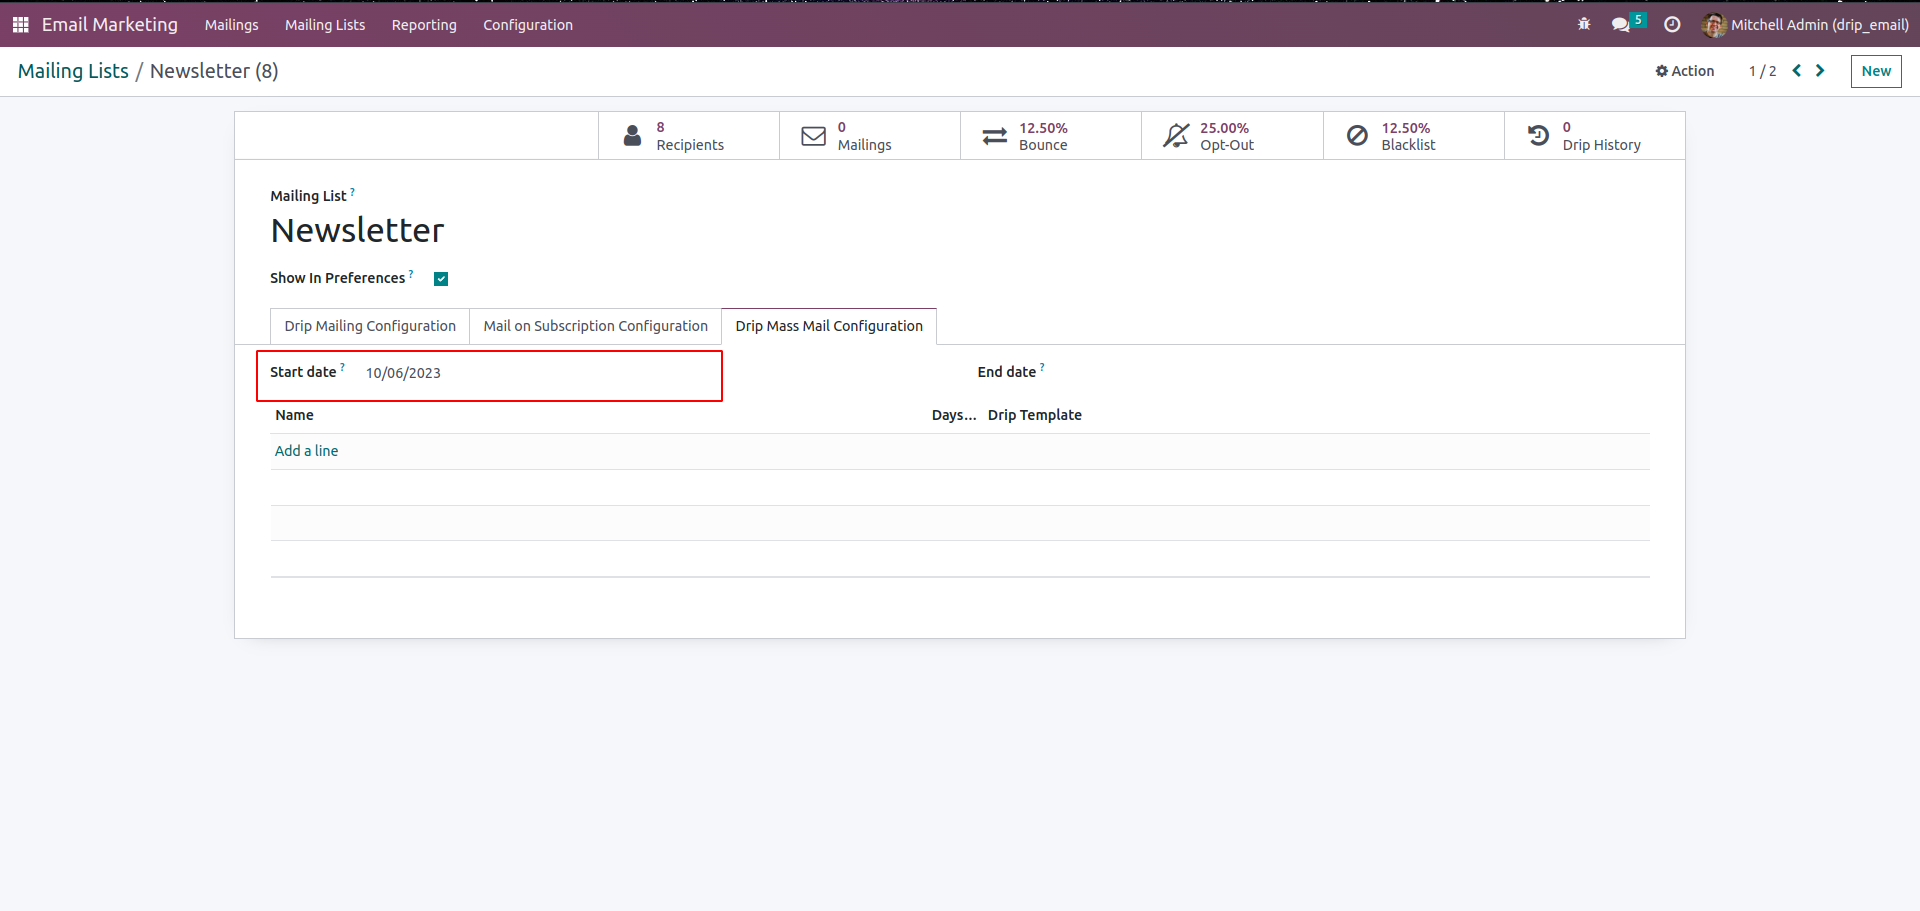The height and width of the screenshot is (911, 1920).
Task: Go back to Mailing Lists breadcrumb
Action: click(x=73, y=71)
